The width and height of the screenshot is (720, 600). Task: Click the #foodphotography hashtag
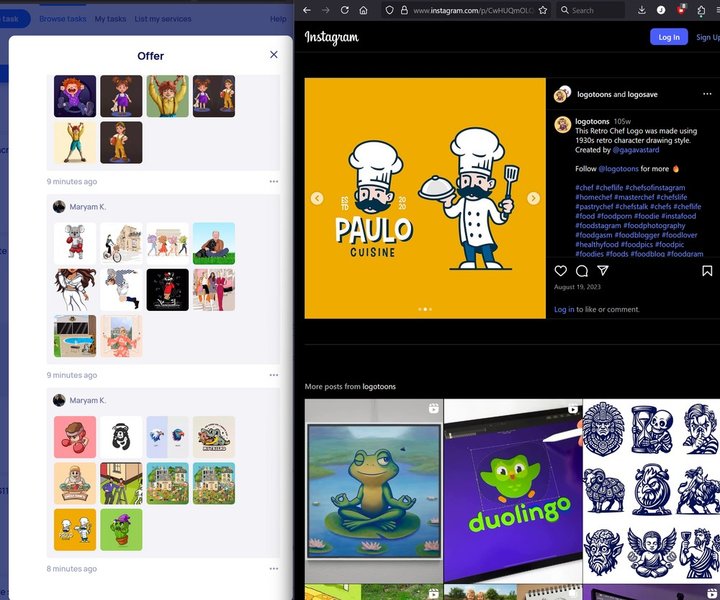click(x=654, y=225)
